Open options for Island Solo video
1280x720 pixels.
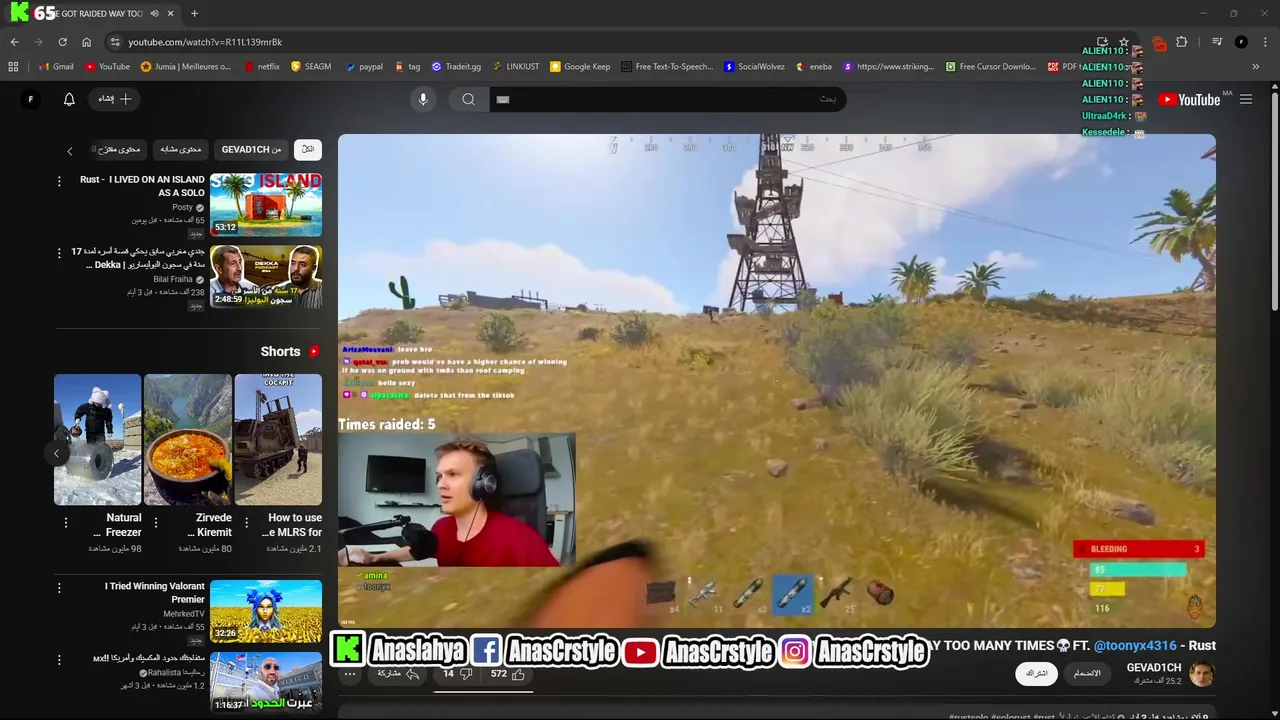[59, 181]
